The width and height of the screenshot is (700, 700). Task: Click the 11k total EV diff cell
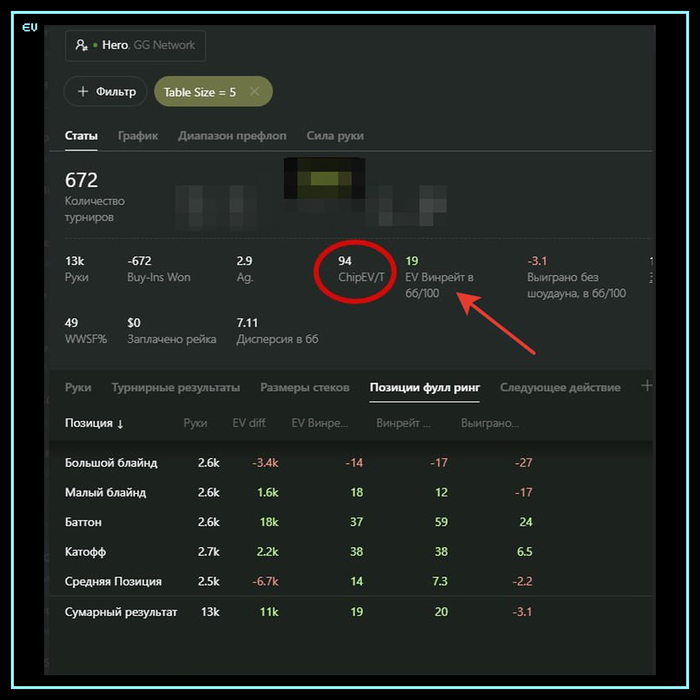269,612
